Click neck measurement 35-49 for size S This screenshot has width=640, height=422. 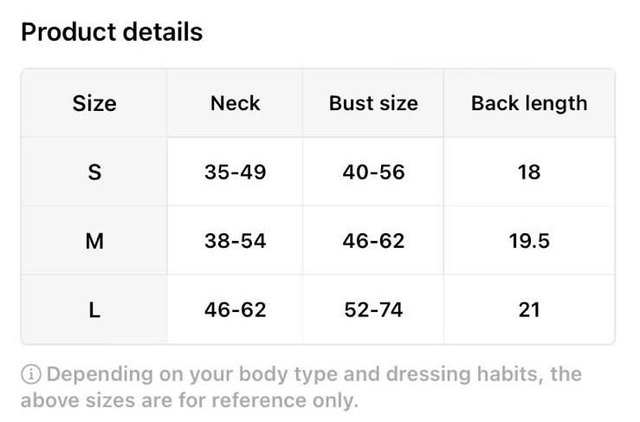click(235, 172)
